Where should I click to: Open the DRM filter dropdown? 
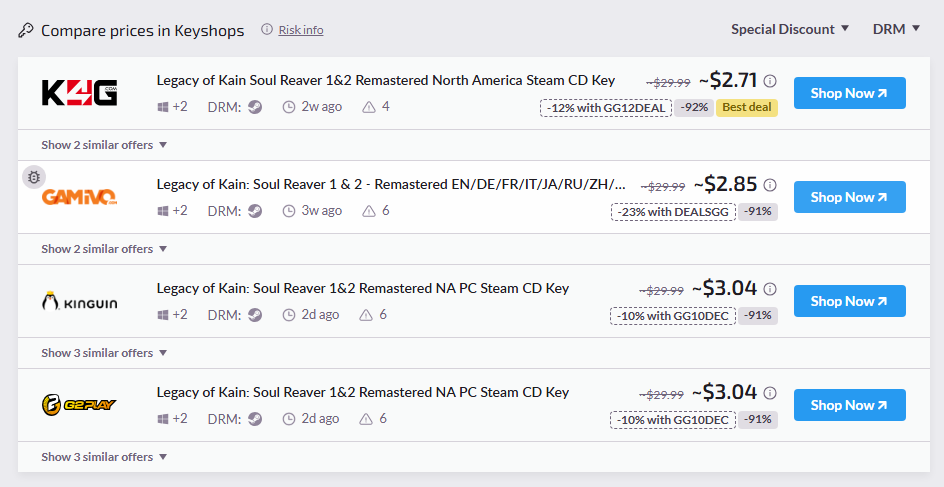(x=896, y=29)
